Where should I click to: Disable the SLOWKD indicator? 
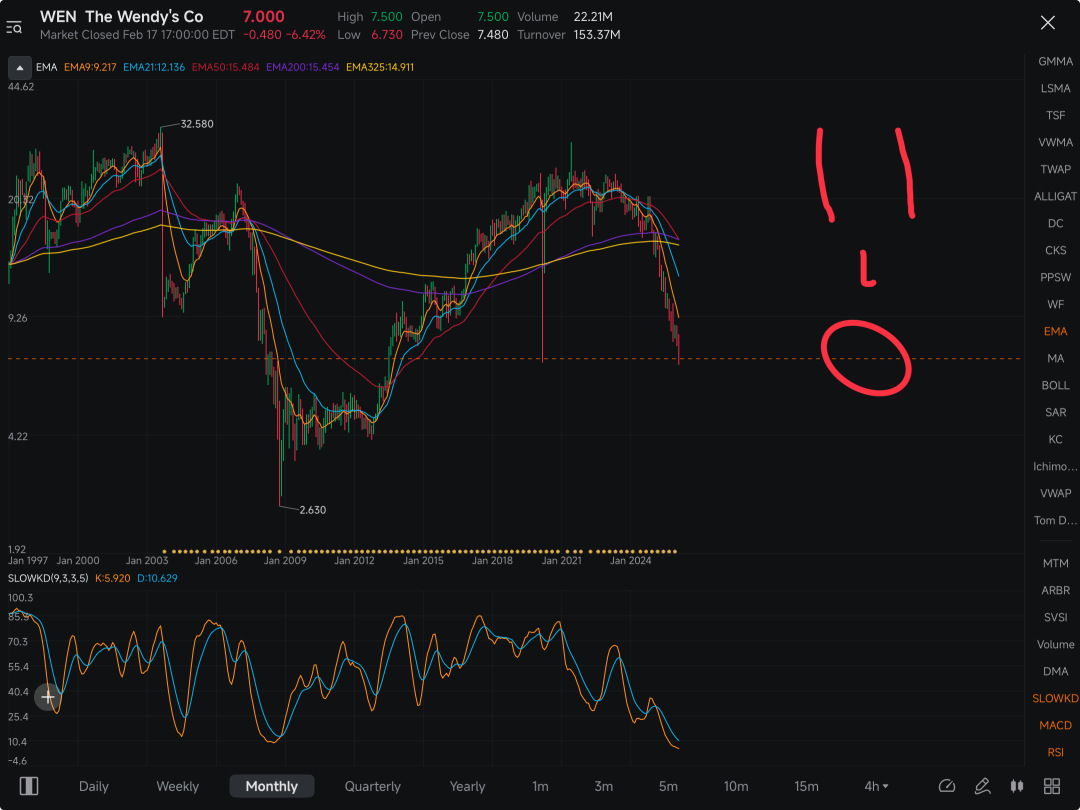tap(1055, 698)
